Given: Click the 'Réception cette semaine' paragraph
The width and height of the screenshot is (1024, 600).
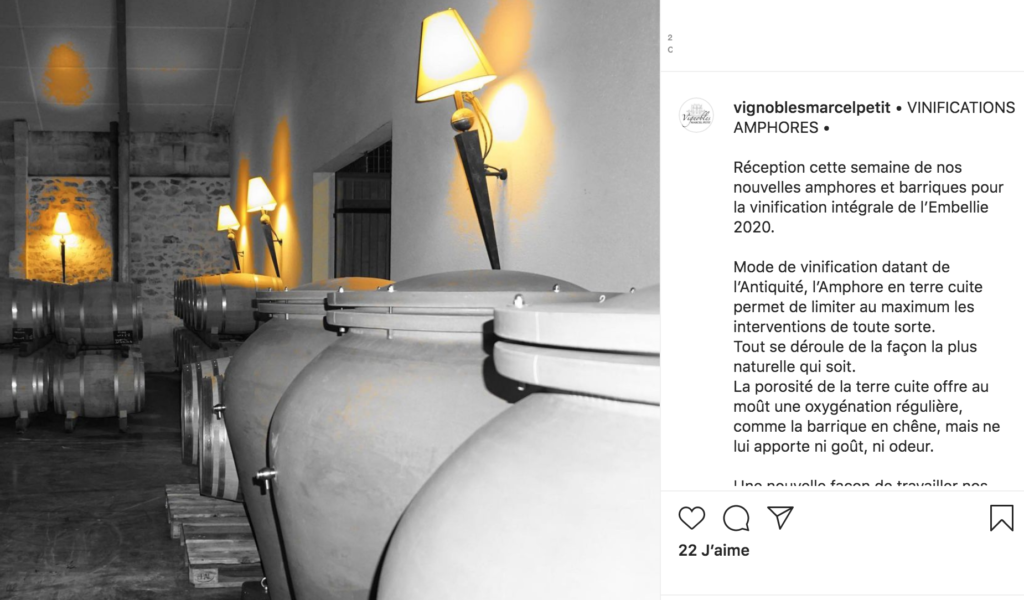Looking at the screenshot, I should click(868, 197).
